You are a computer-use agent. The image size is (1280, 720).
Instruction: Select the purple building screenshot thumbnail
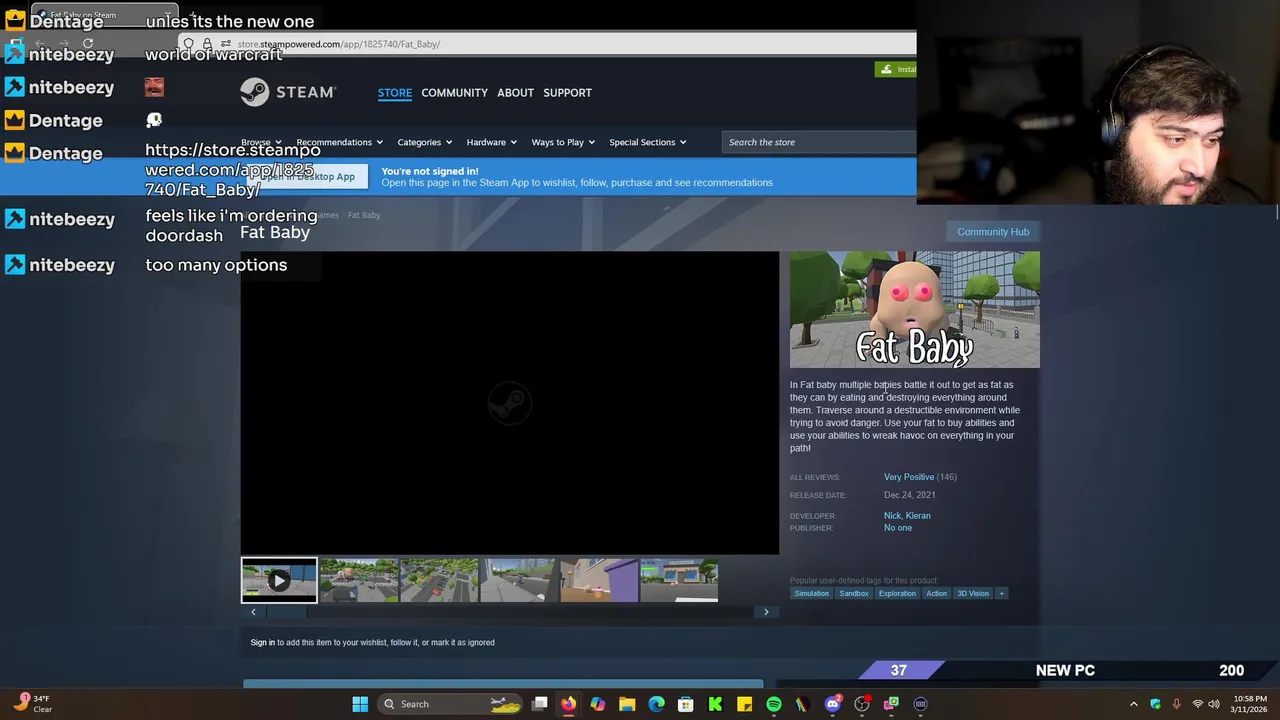click(x=599, y=580)
